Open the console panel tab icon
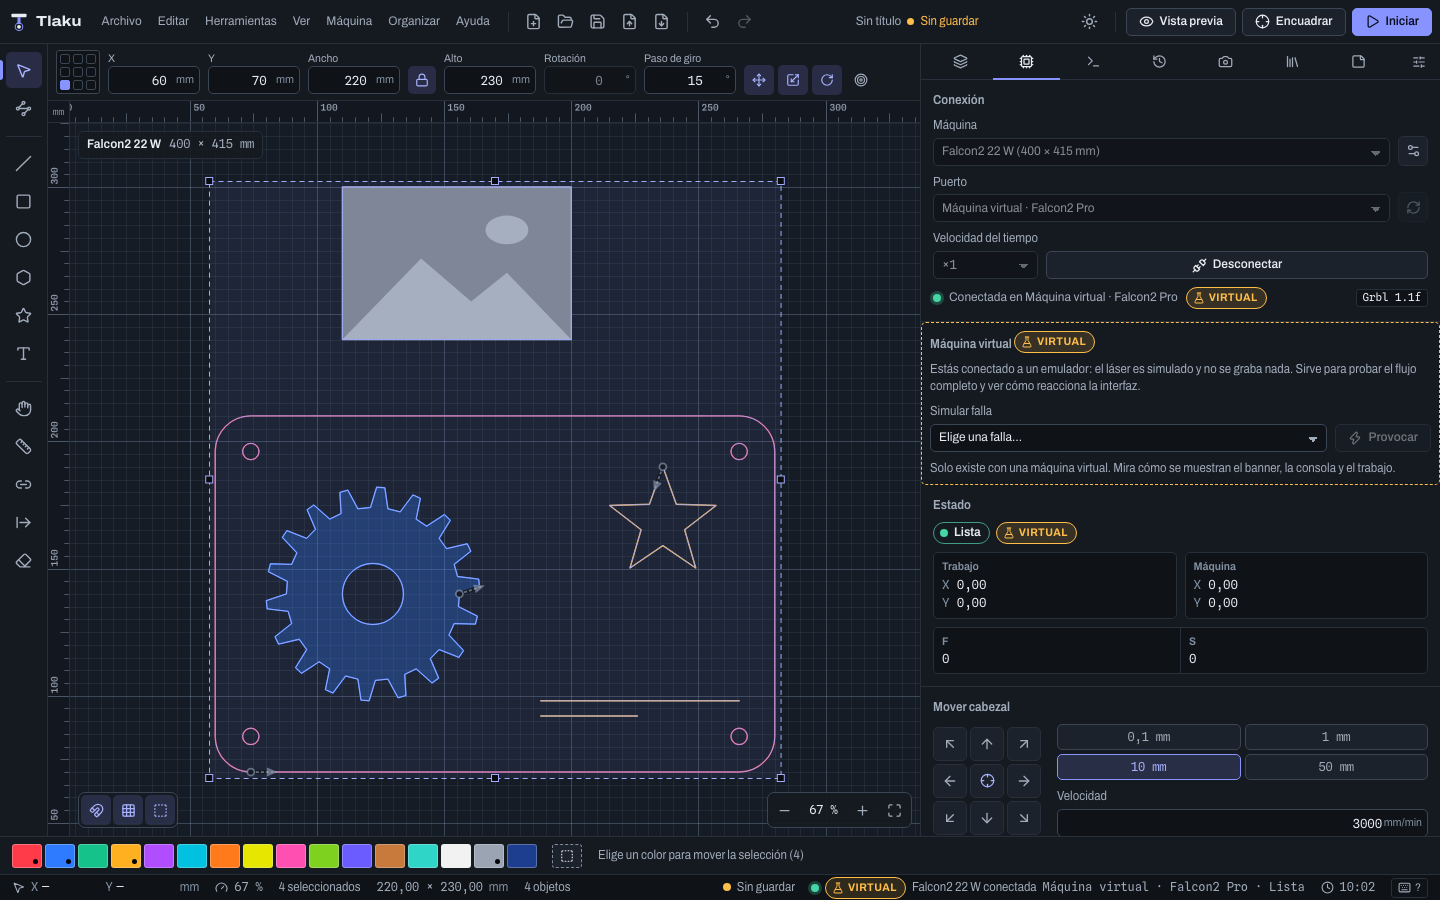Viewport: 1440px width, 900px height. [x=1093, y=62]
